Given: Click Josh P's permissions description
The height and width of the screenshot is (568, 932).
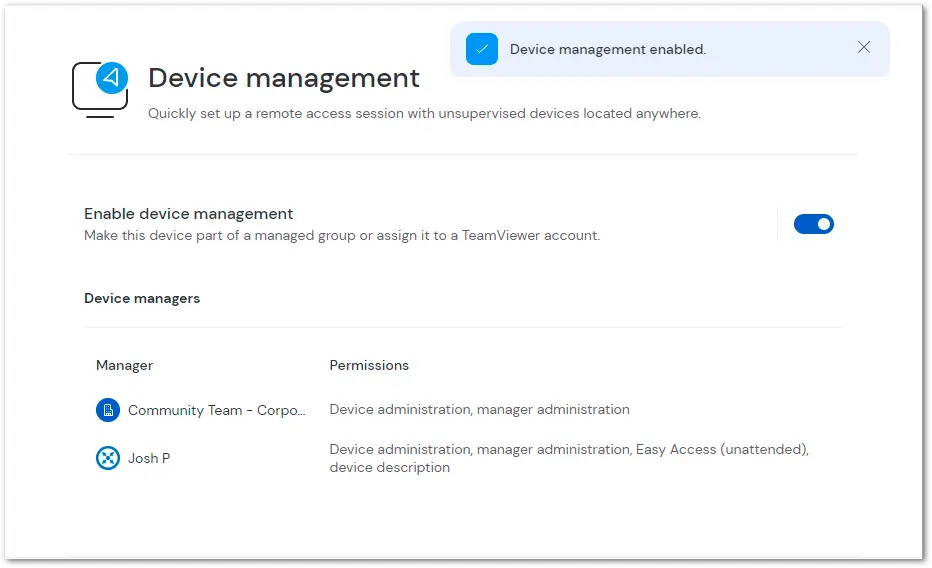Looking at the screenshot, I should coord(569,458).
